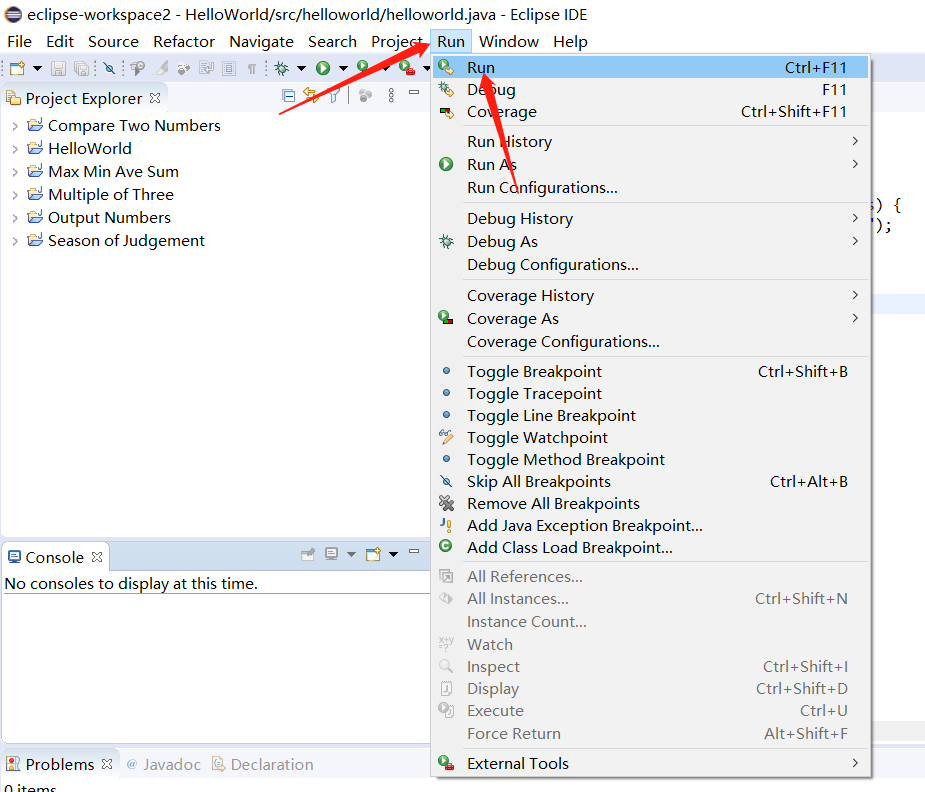Open Project Explorer View Menu dots
This screenshot has width=925, height=792.
coord(391,96)
